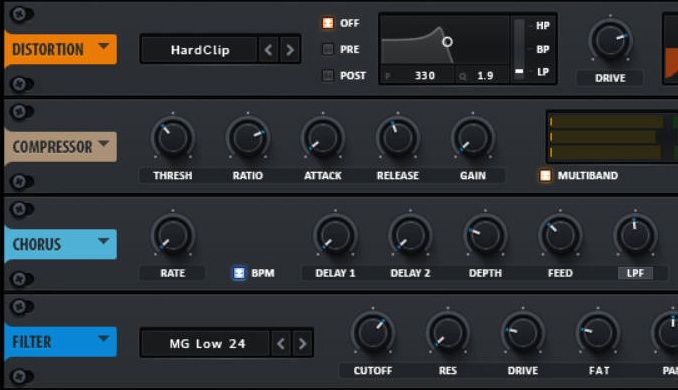Click the filter CUTOFF knob
Viewport: 678px width, 390px height.
click(x=373, y=333)
